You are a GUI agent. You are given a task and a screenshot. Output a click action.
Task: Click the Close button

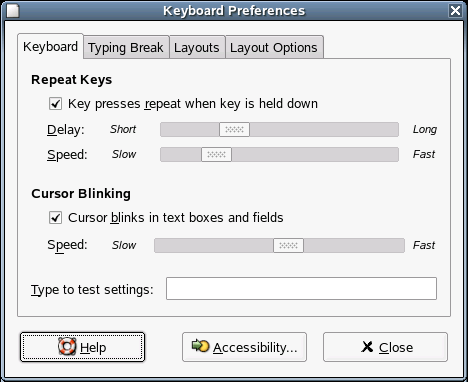(385, 347)
